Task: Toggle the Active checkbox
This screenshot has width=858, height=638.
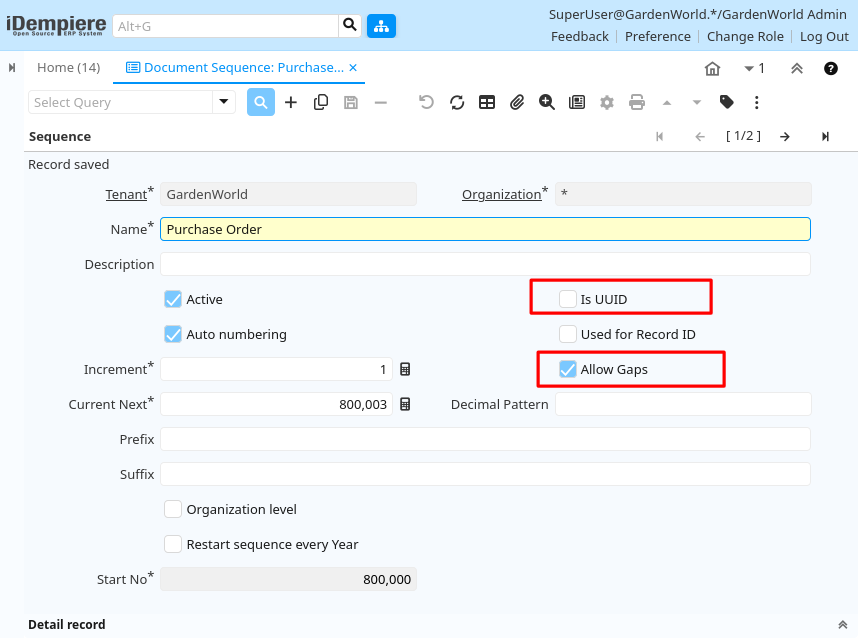Action: 173,299
